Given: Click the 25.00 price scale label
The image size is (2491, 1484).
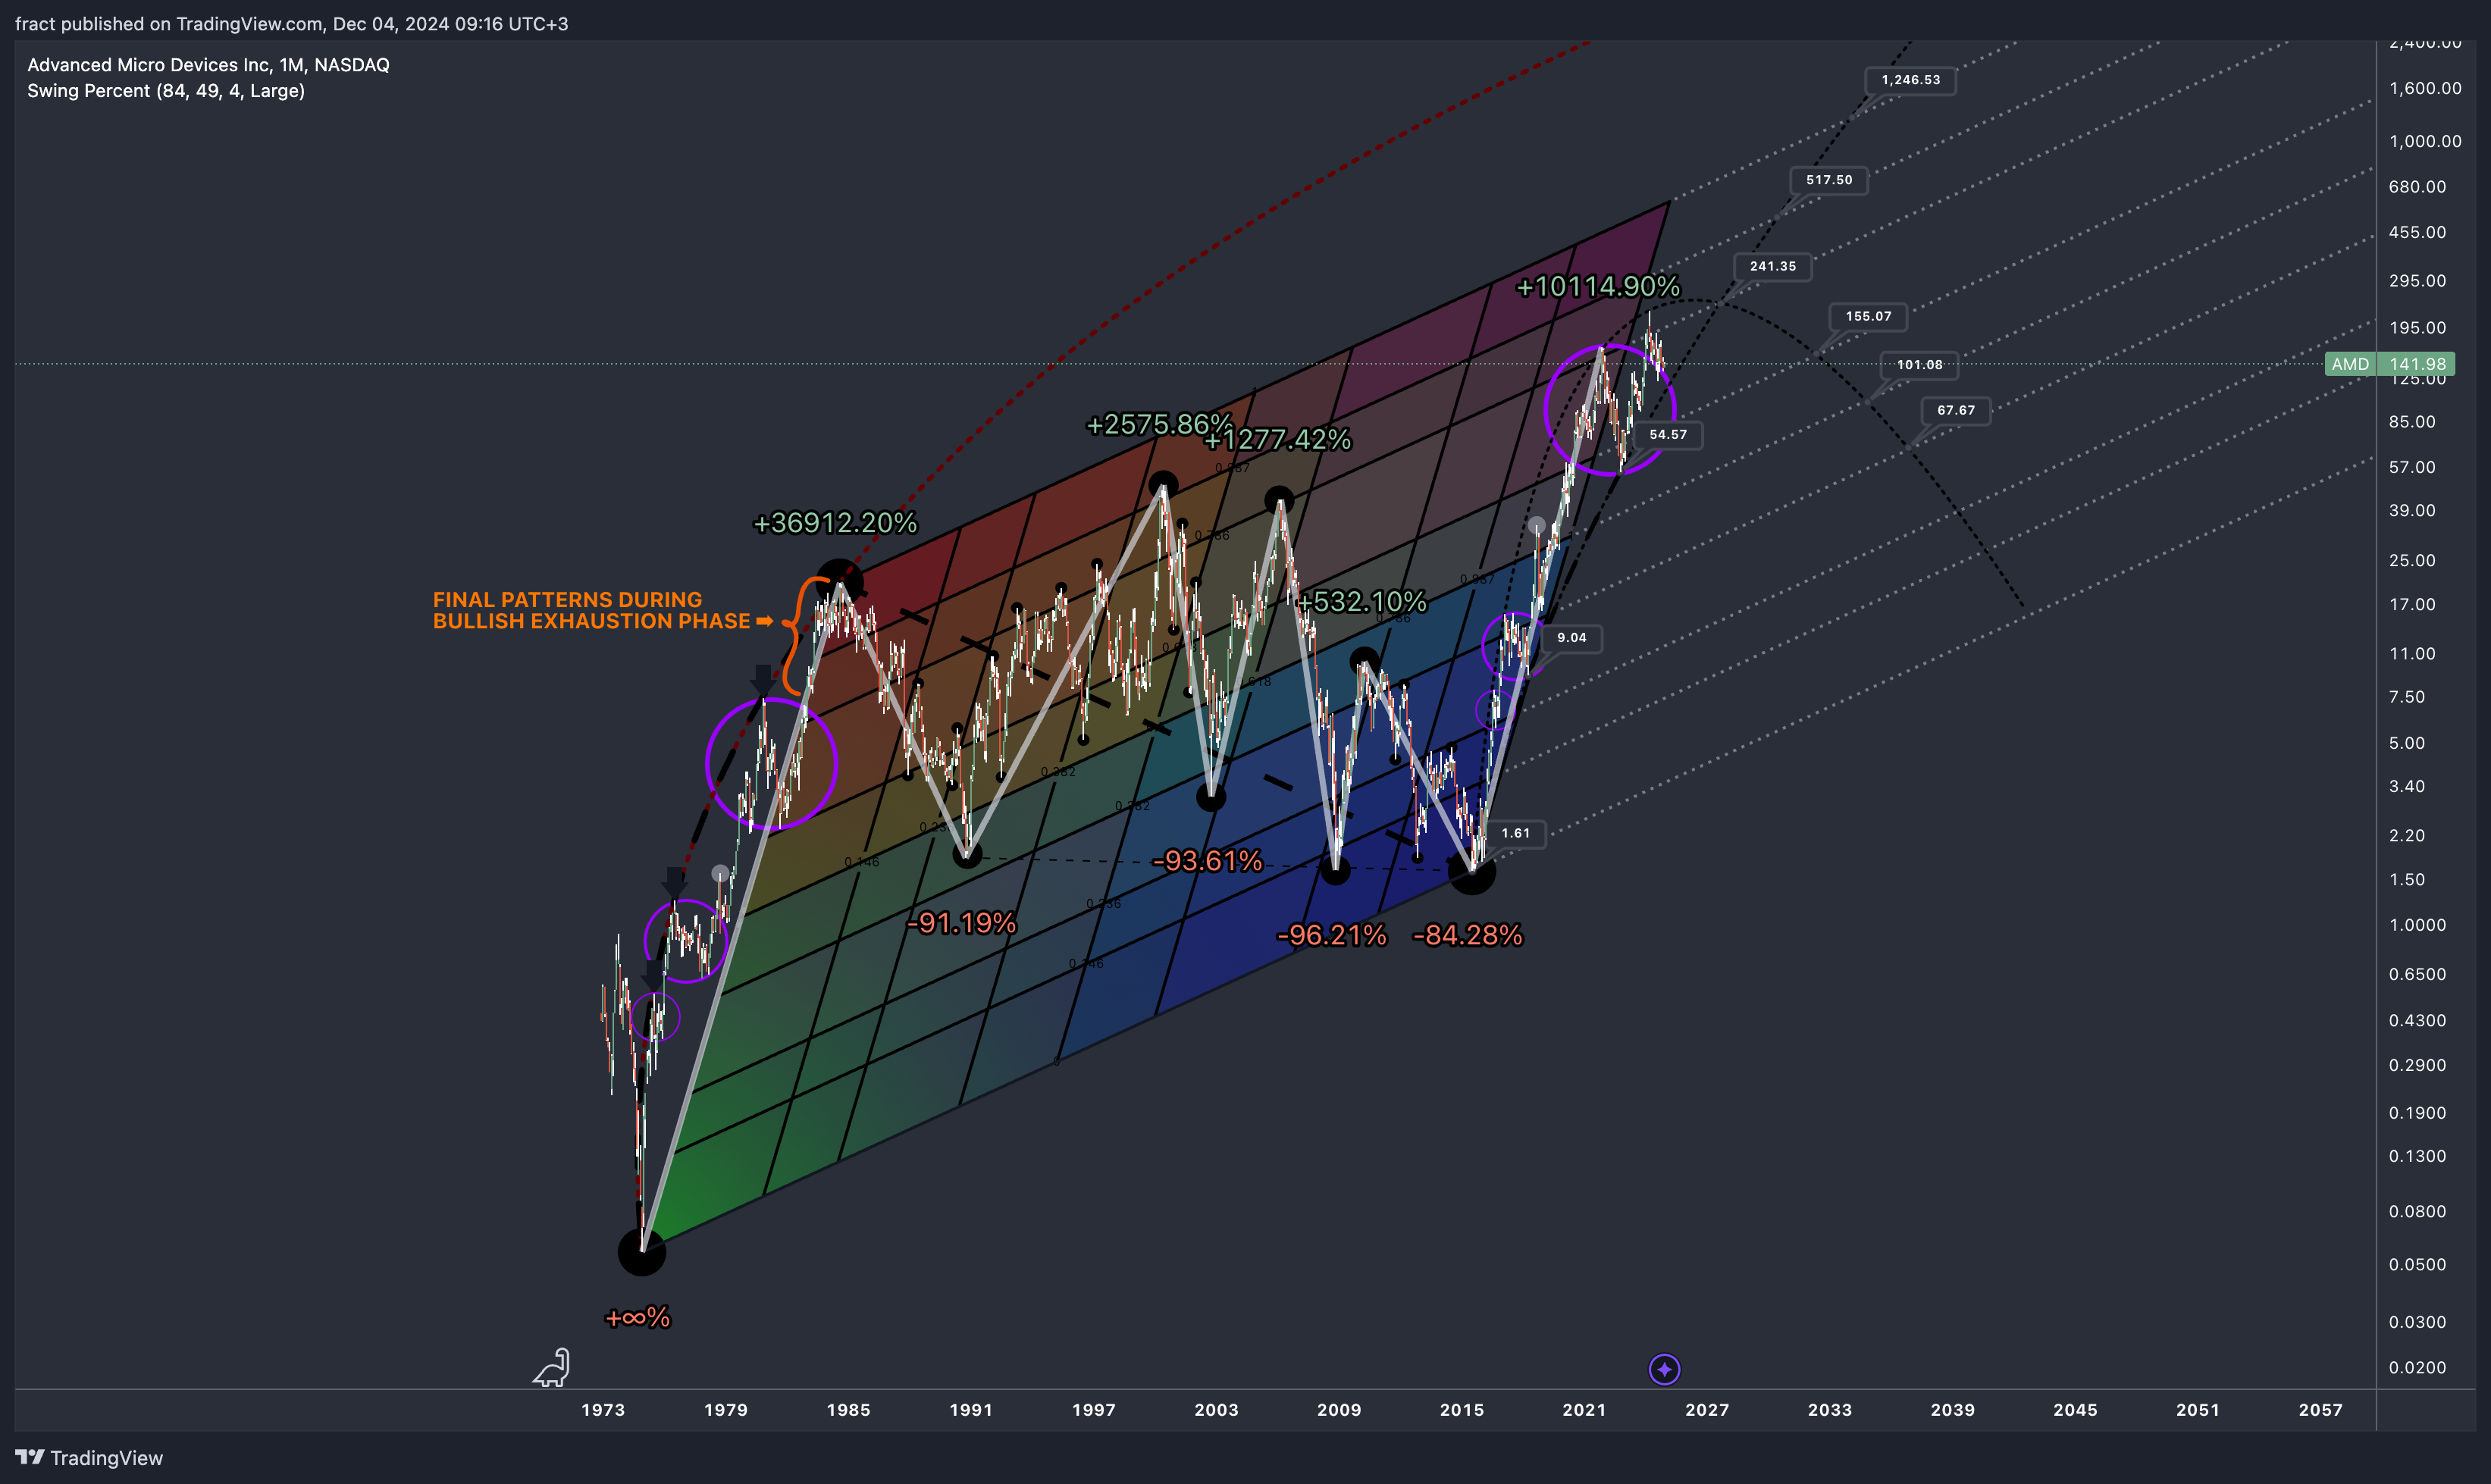Looking at the screenshot, I should coord(2412,560).
